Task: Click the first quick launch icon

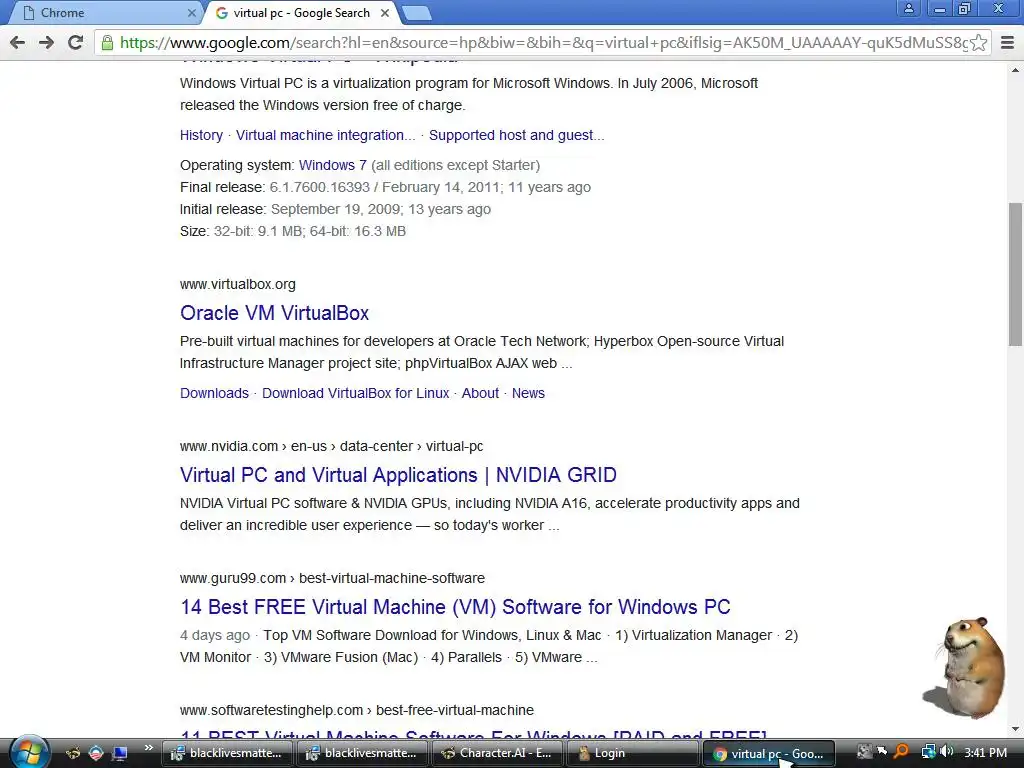Action: pyautogui.click(x=73, y=753)
